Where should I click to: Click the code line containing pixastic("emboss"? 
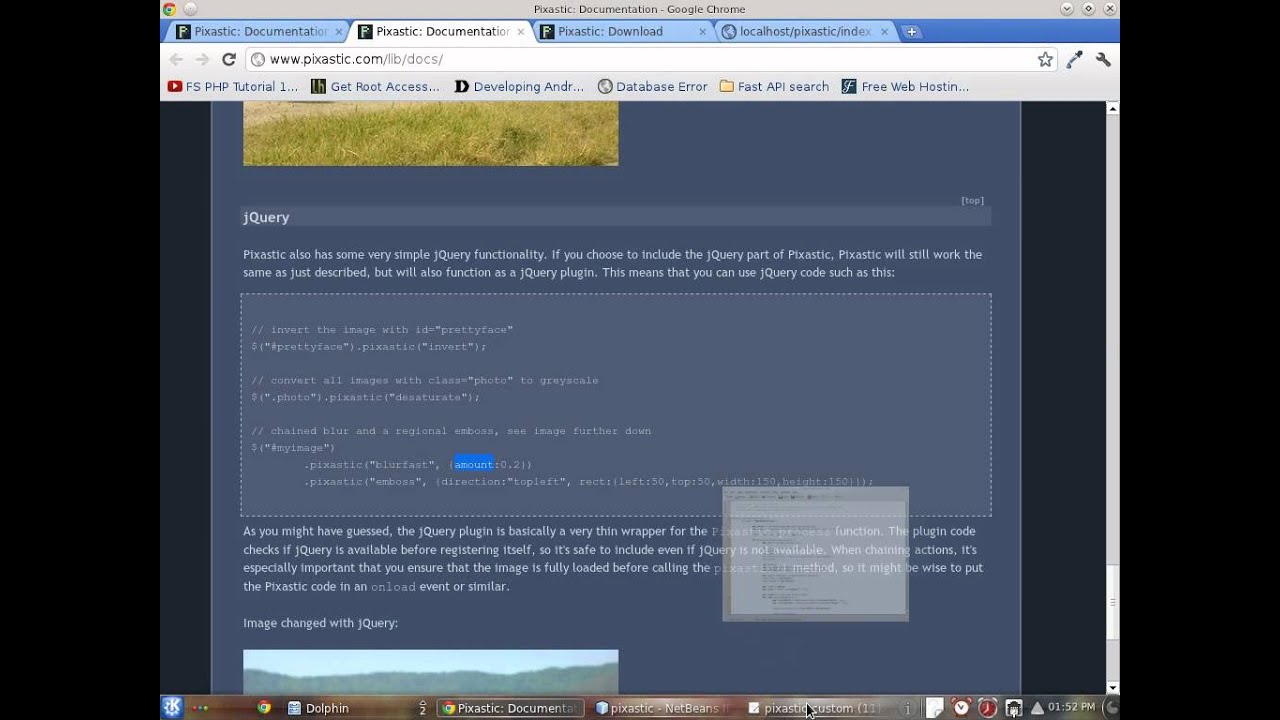(x=588, y=482)
